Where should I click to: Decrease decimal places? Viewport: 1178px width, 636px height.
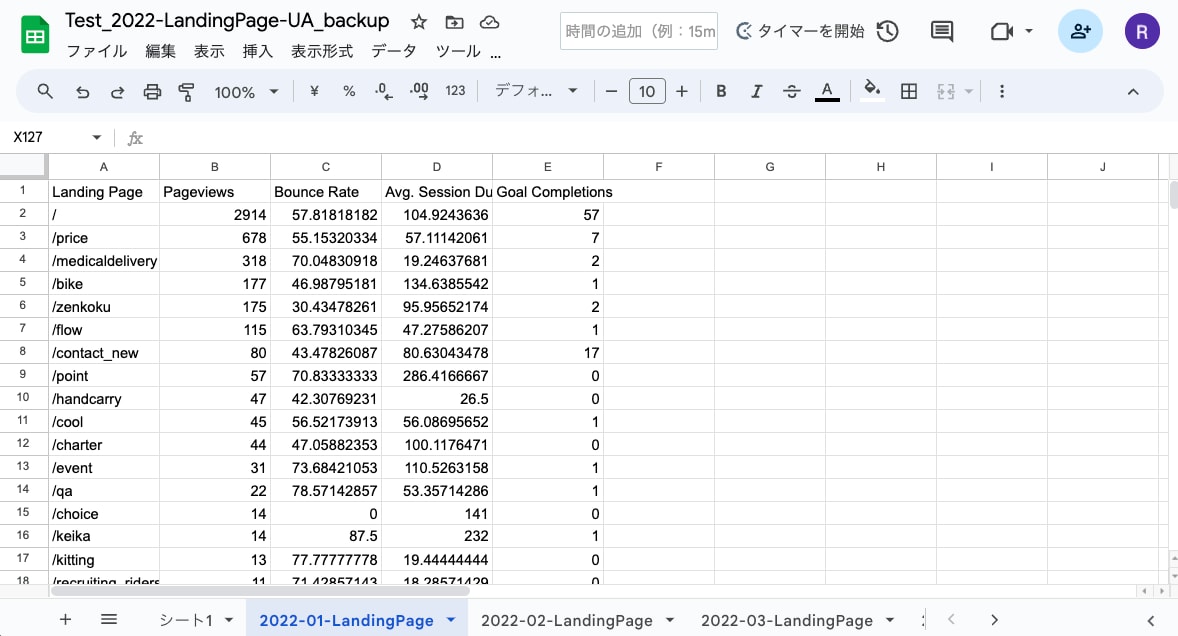click(x=383, y=92)
